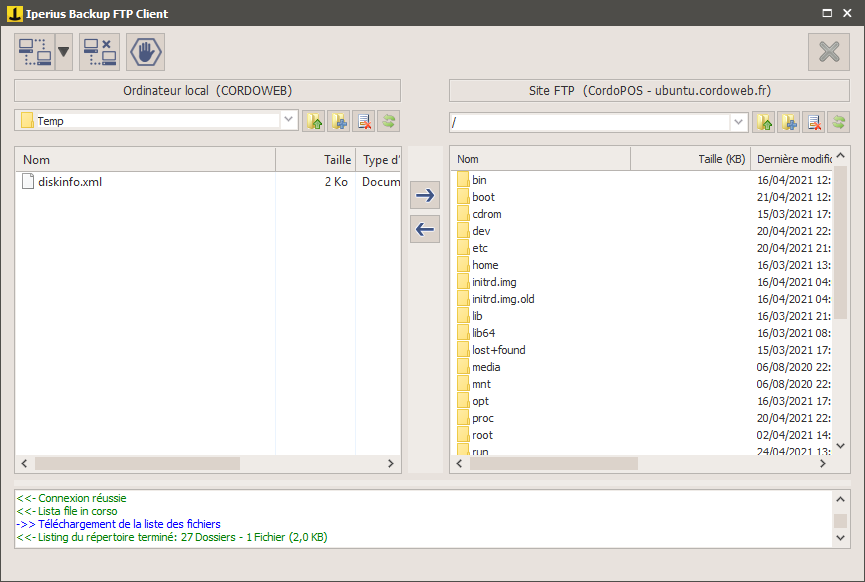Click the disconnect from server icon
Image resolution: width=865 pixels, height=582 pixels.
pyautogui.click(x=99, y=52)
